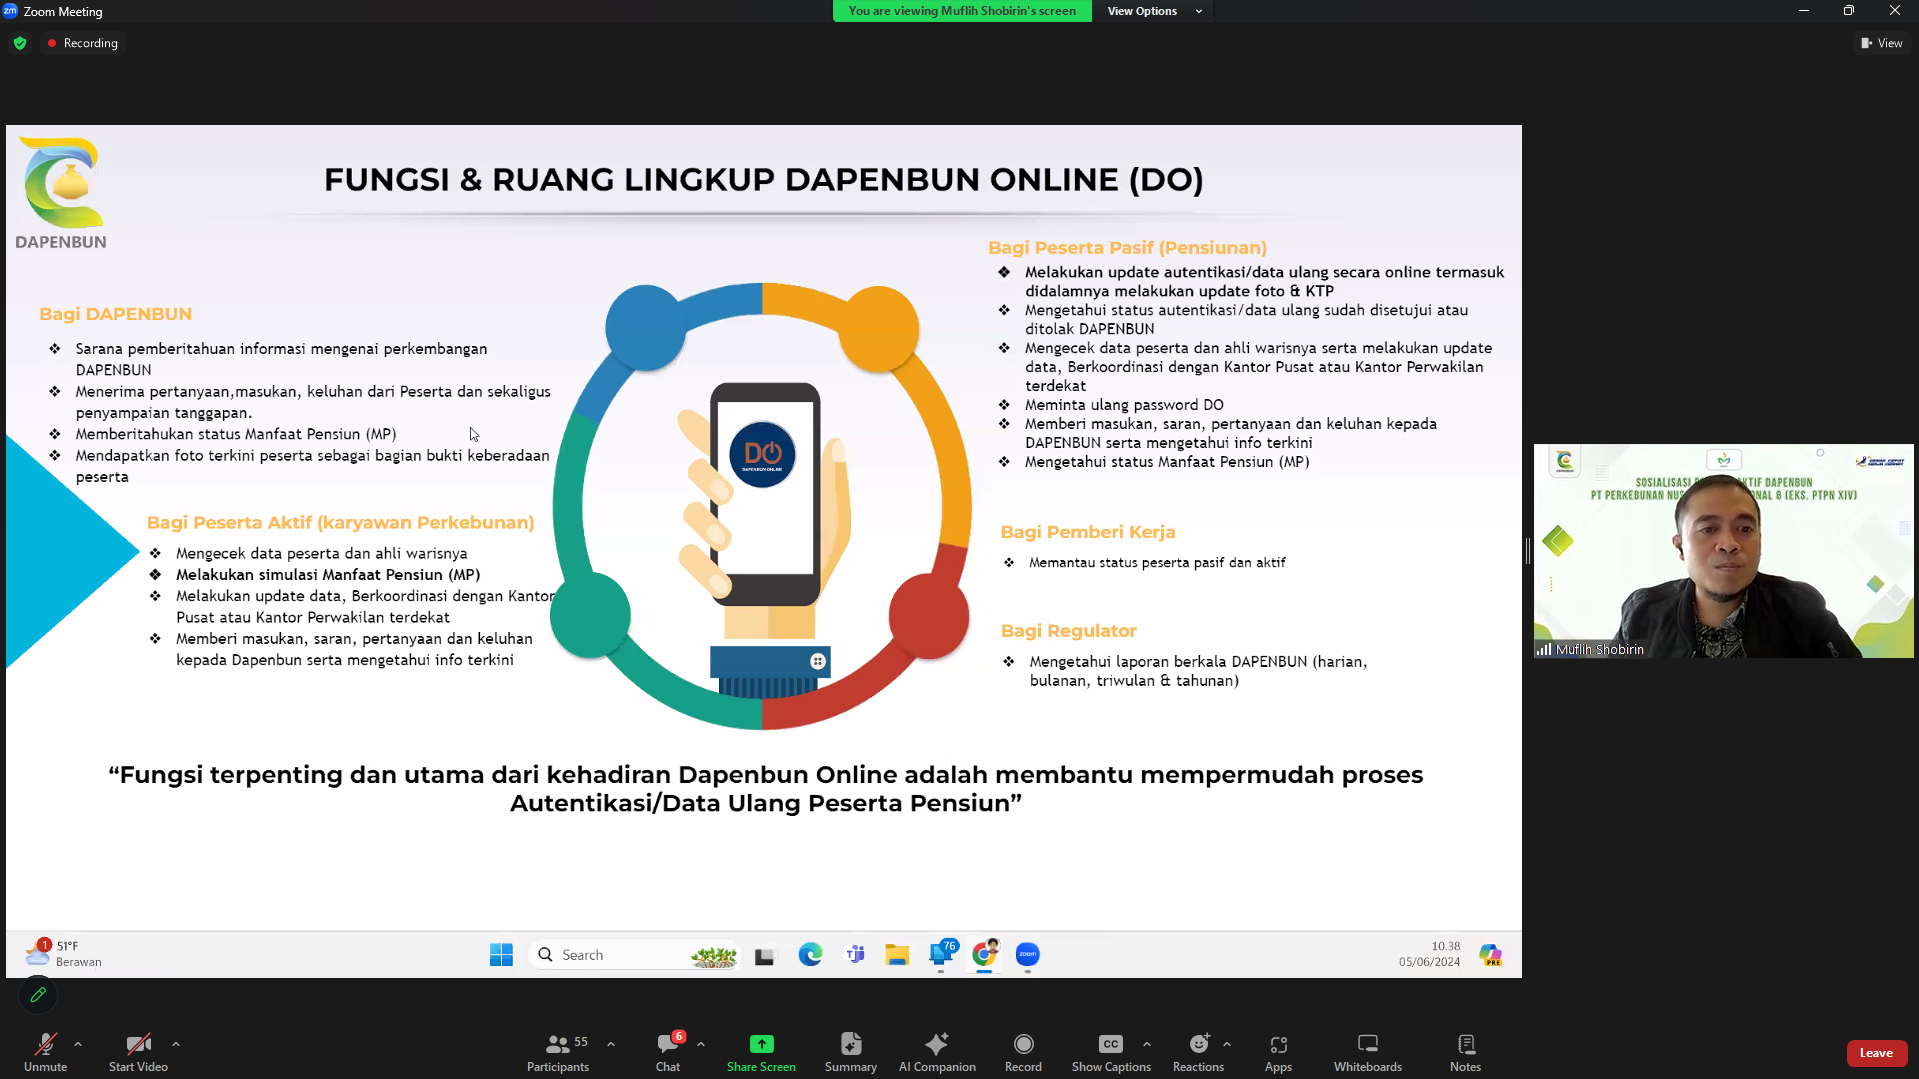Viewport: 1919px width, 1079px height.
Task: Open Microsoft Teams on shared taskbar
Action: [855, 955]
